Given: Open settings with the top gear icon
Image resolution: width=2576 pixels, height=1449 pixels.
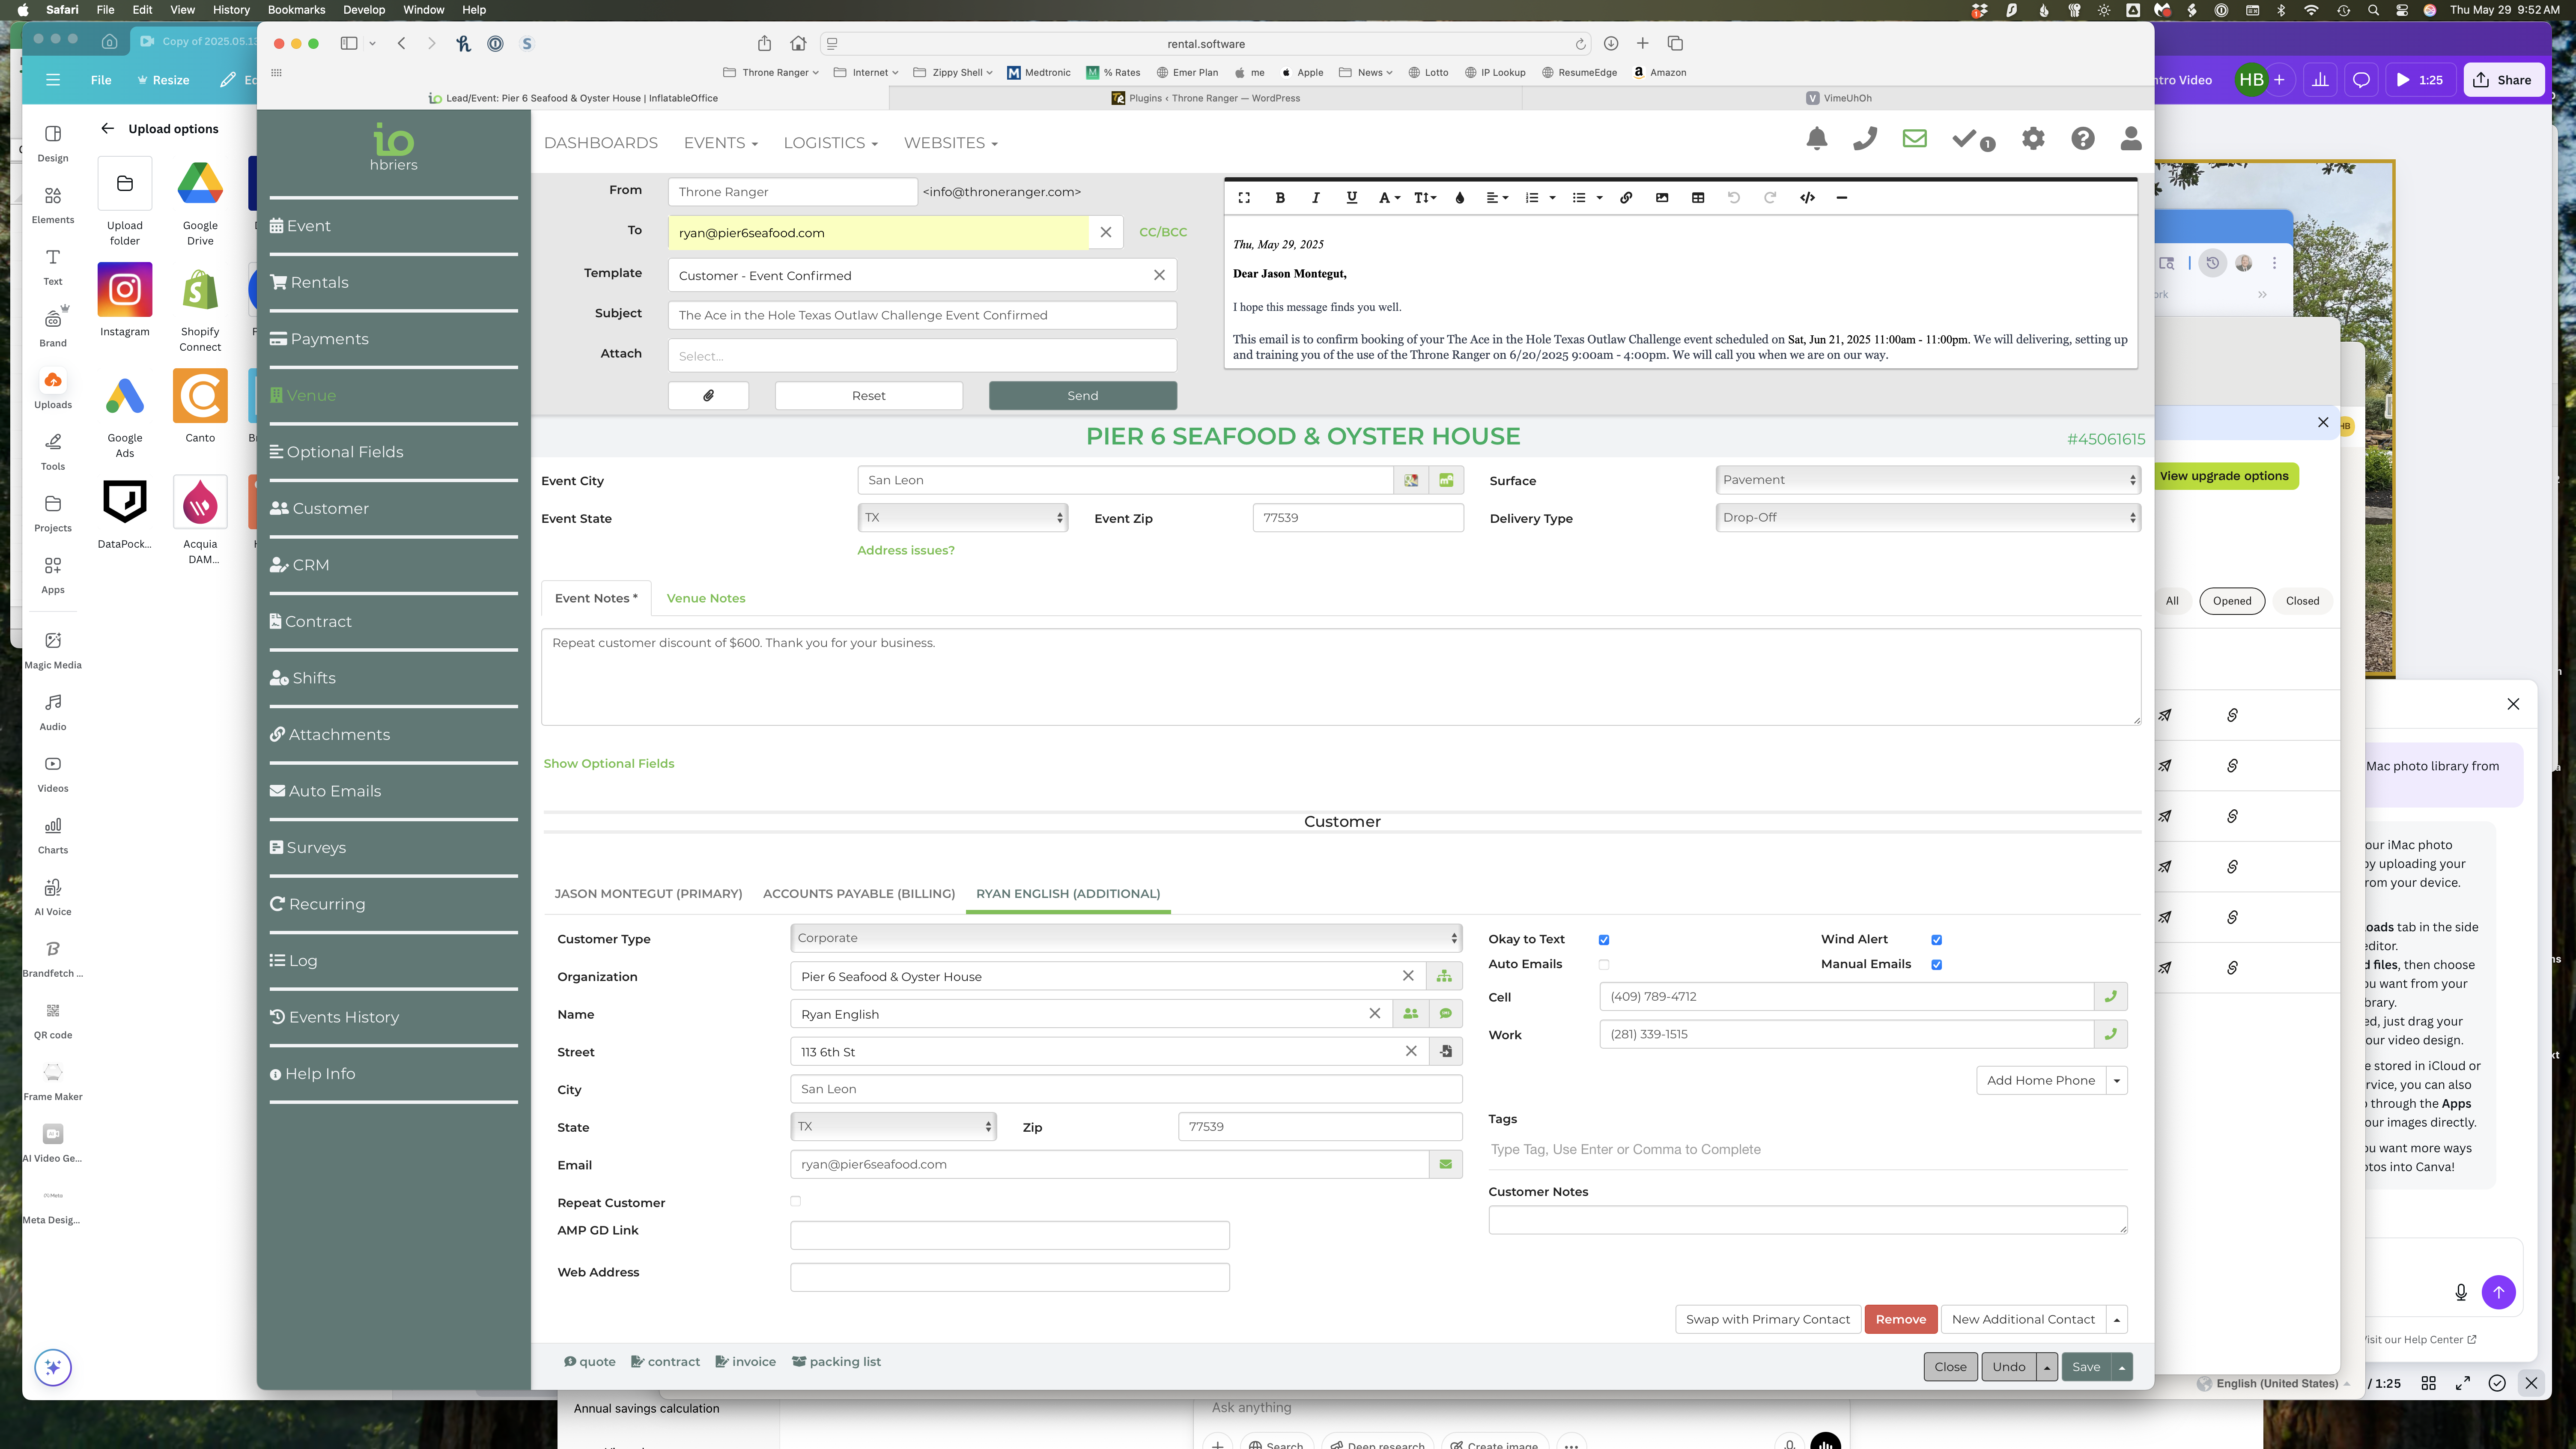Looking at the screenshot, I should (x=2033, y=139).
